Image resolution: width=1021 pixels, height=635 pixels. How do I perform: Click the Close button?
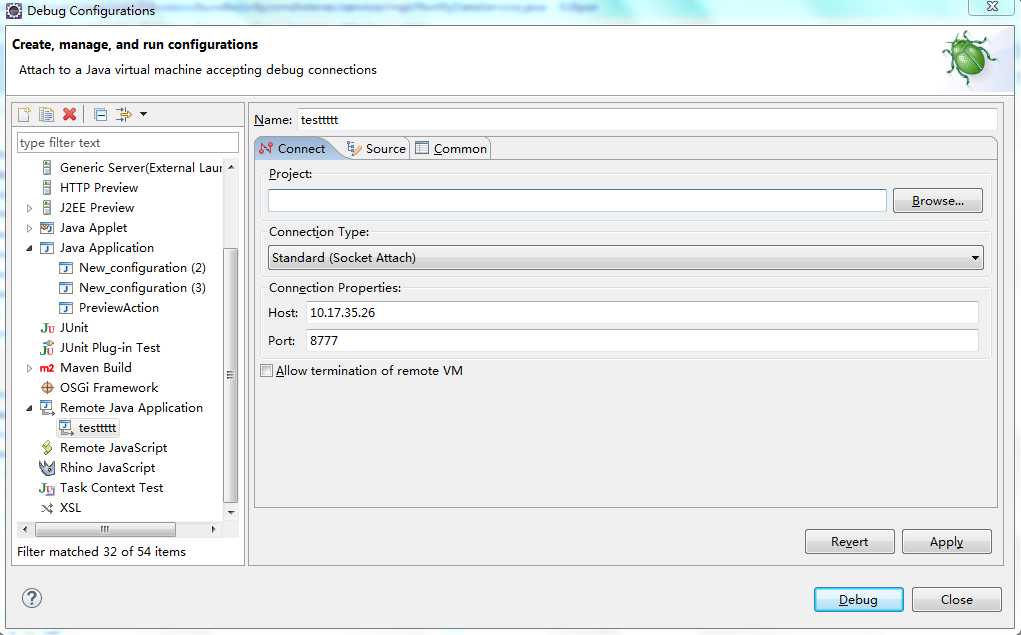[957, 599]
